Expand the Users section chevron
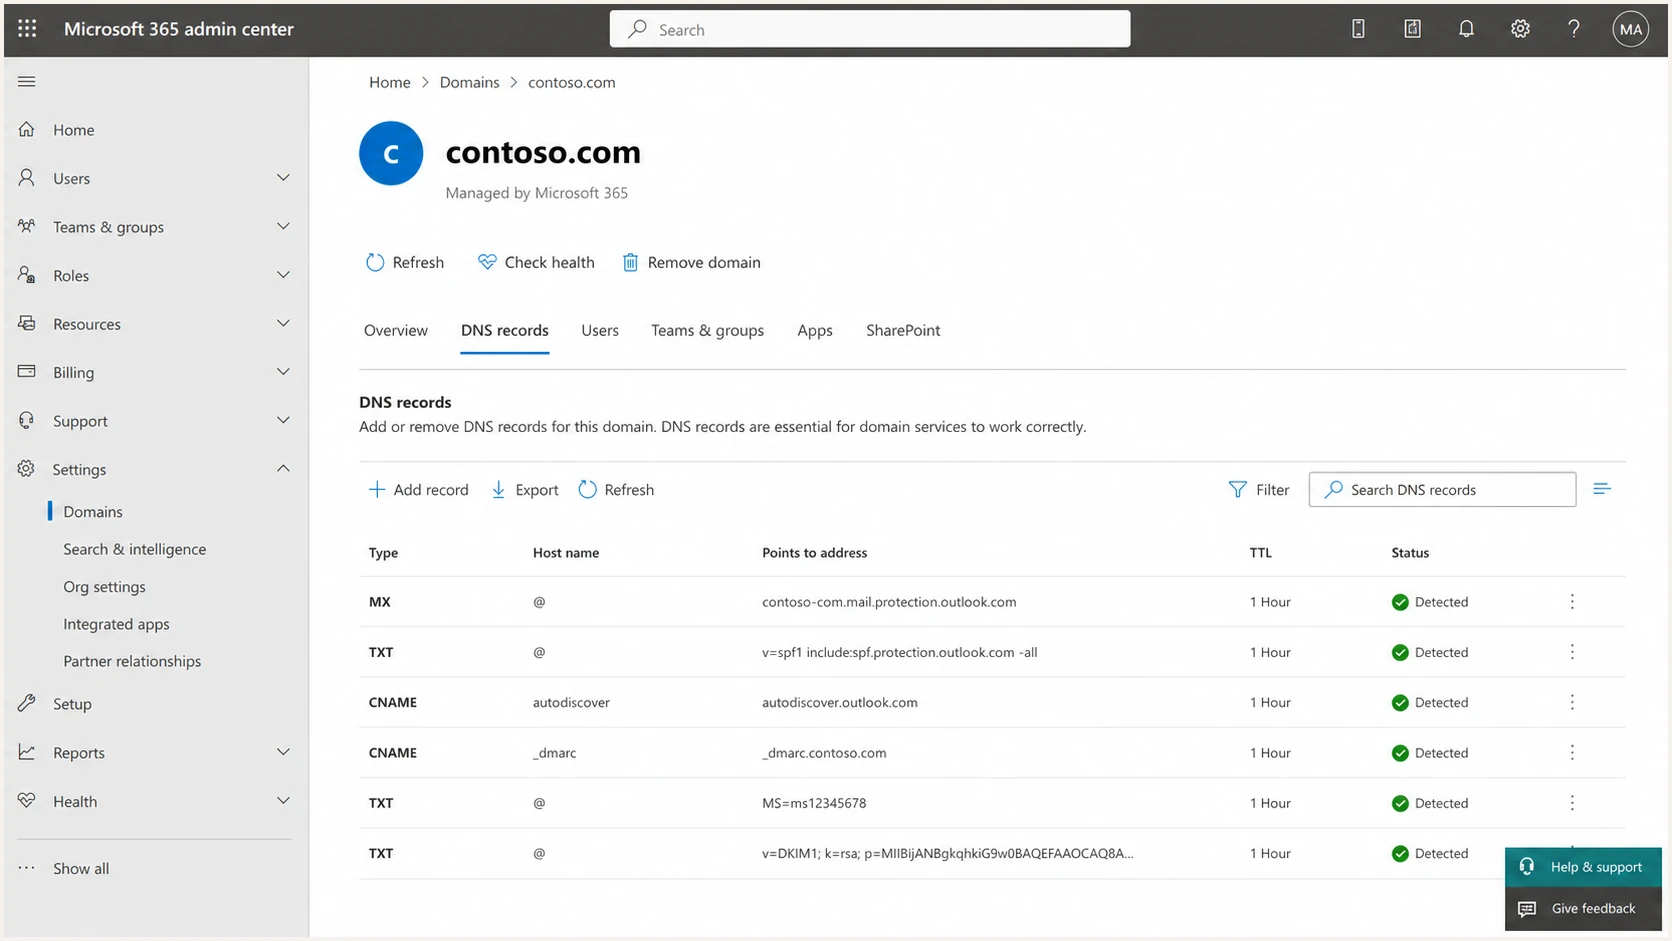This screenshot has height=941, width=1672. click(283, 177)
